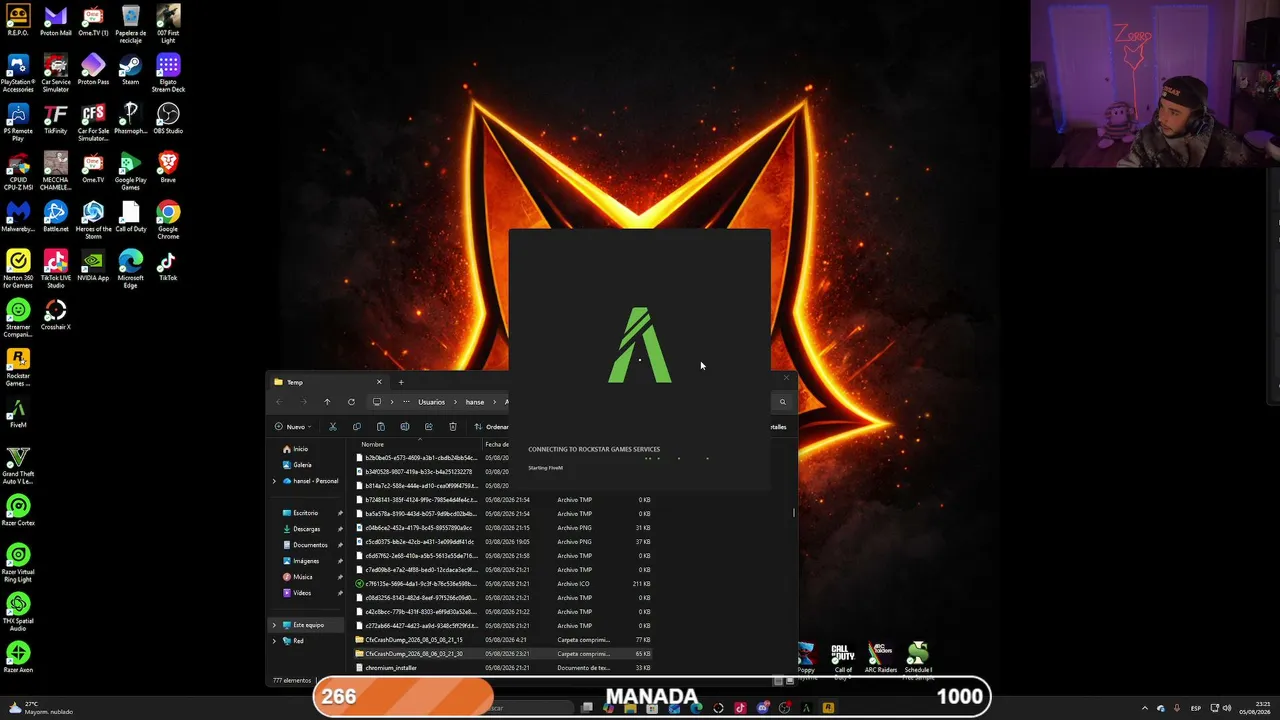Image resolution: width=1280 pixels, height=720 pixels.
Task: Open ARC Raiders desktop shortcut
Action: click(x=880, y=657)
